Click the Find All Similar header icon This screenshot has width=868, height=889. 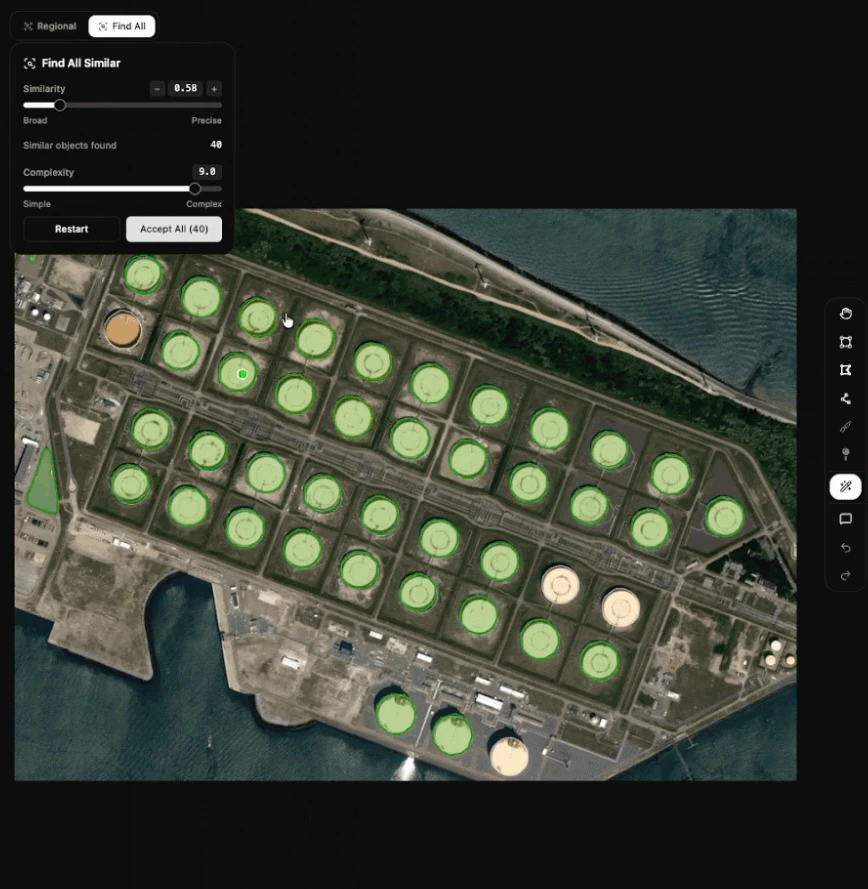pos(29,64)
